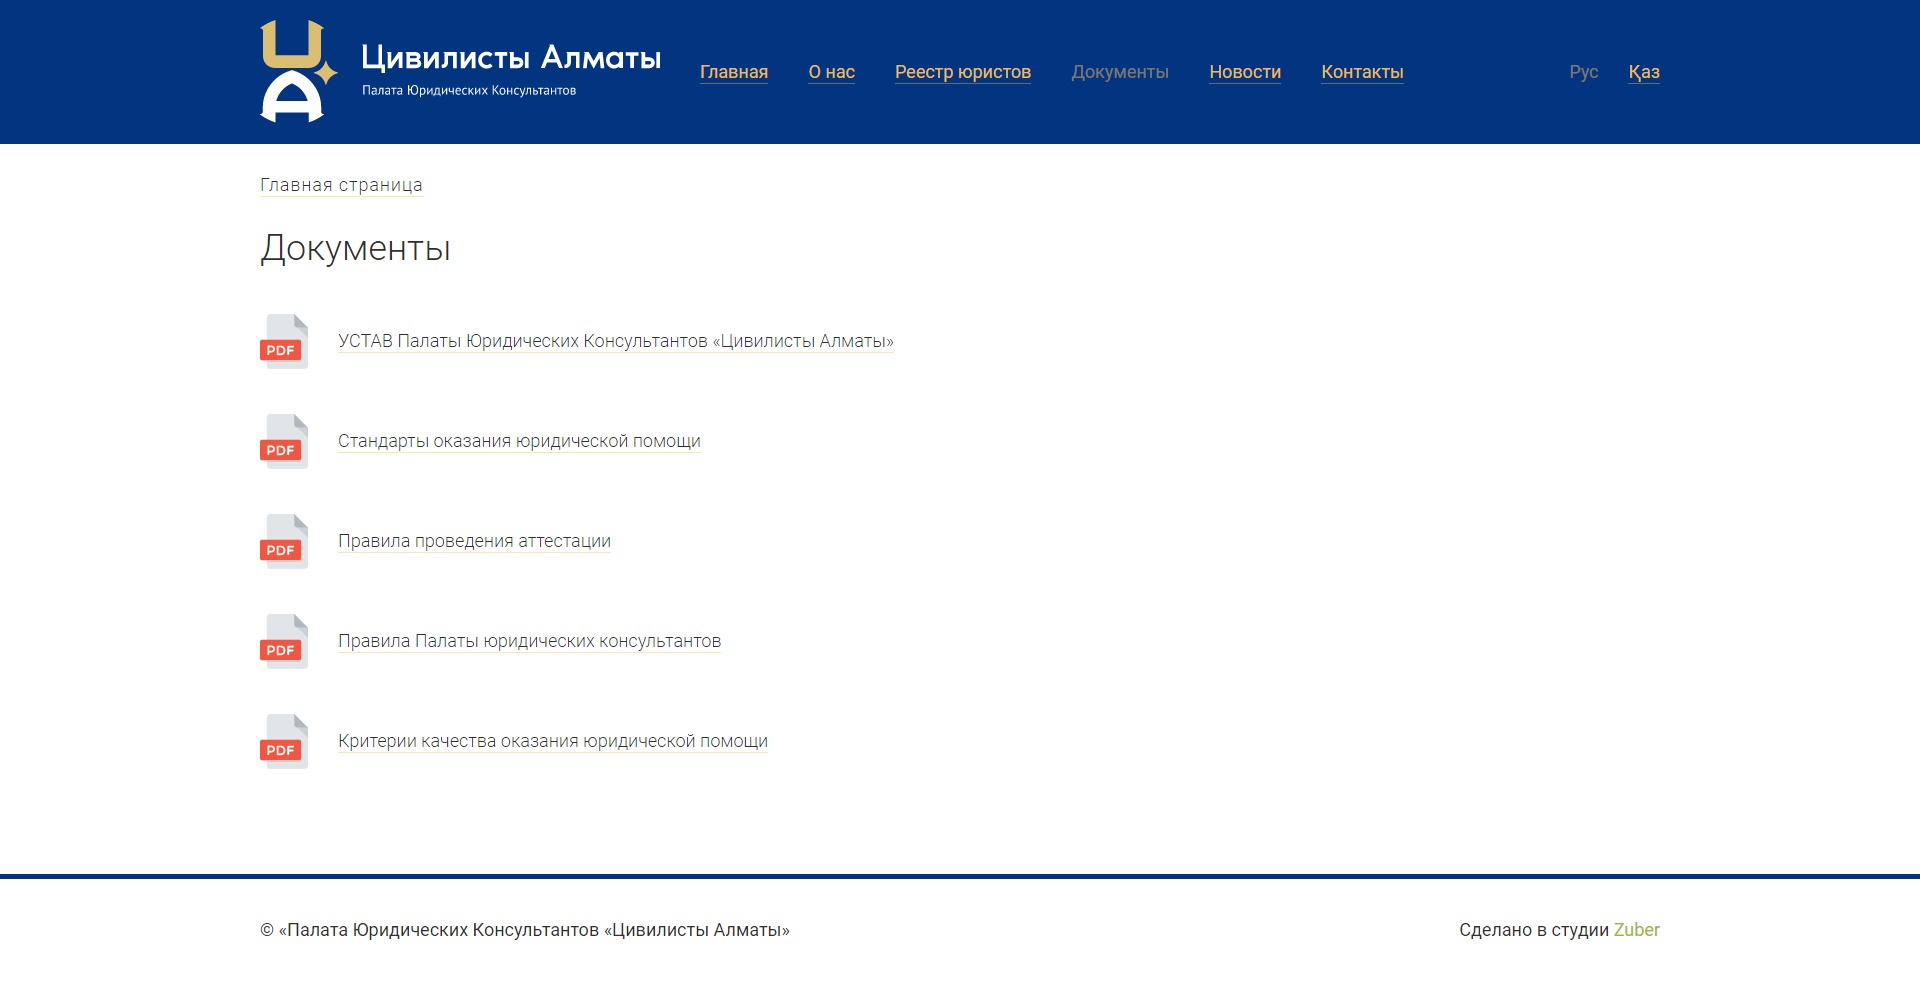Open Правила проведения аттестации document
Image resolution: width=1920 pixels, height=982 pixels.
474,541
